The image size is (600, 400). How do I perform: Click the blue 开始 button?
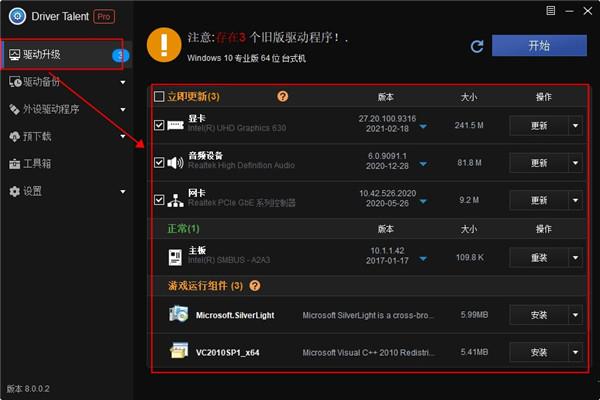(539, 46)
